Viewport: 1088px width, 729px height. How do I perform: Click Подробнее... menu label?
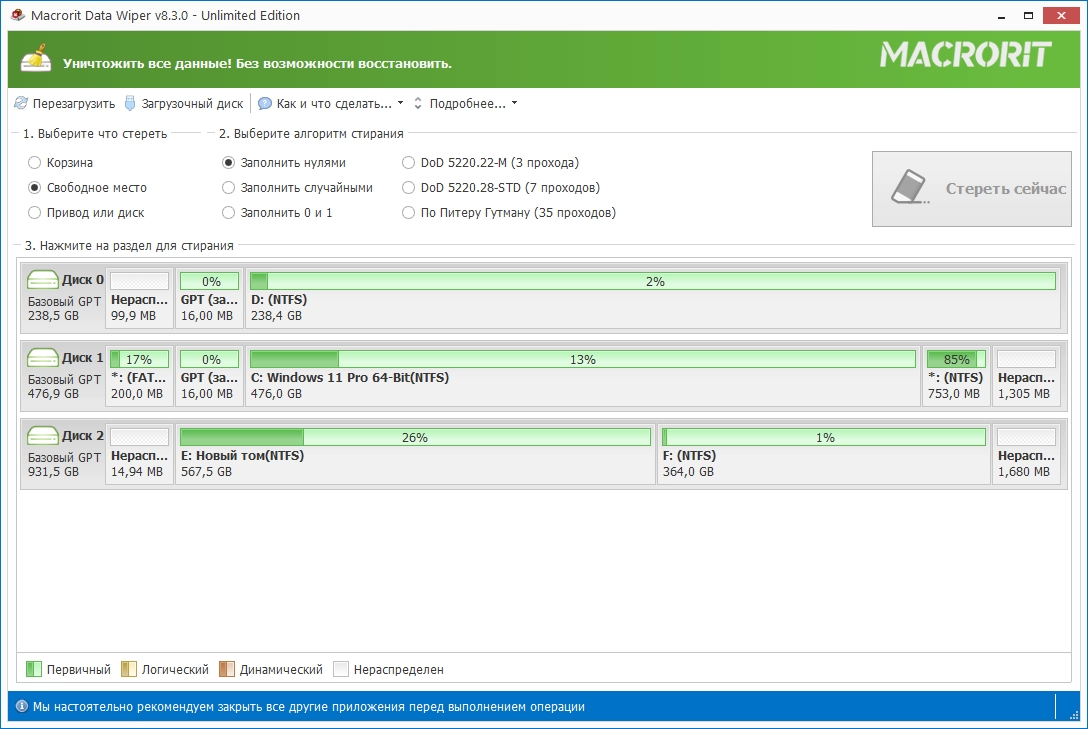(467, 104)
